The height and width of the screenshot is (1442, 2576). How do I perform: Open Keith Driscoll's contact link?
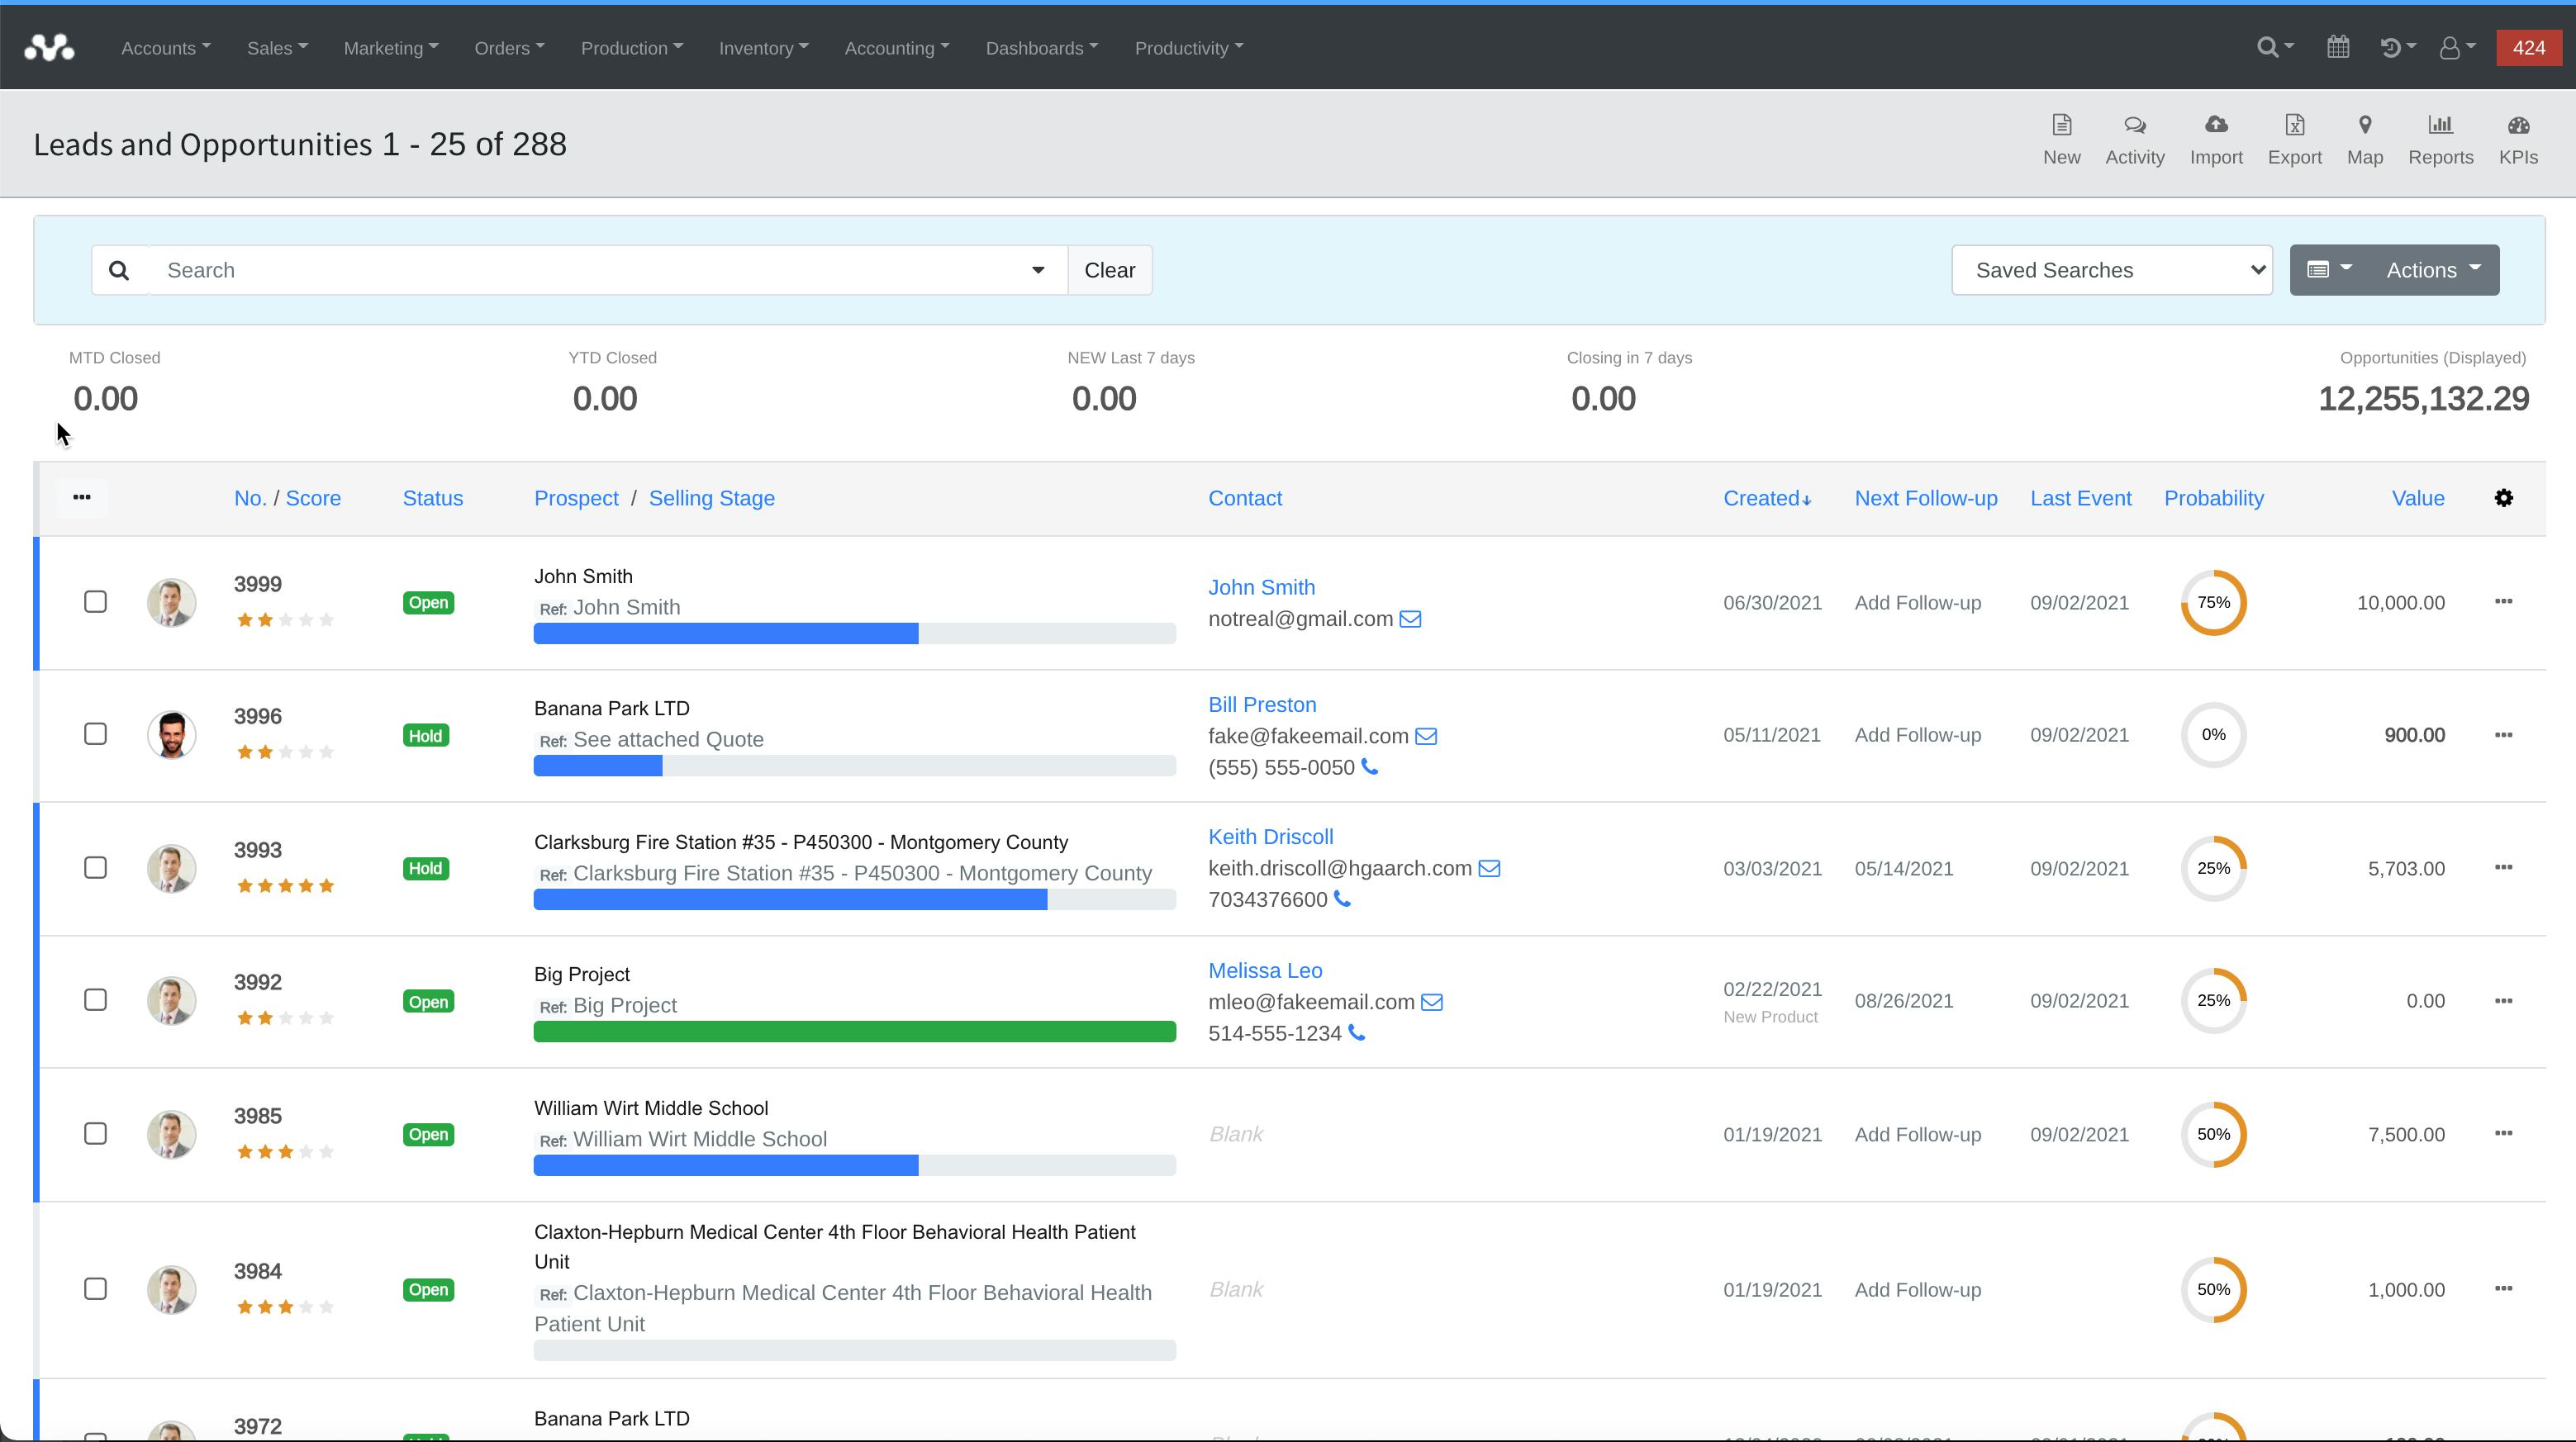pyautogui.click(x=1270, y=836)
